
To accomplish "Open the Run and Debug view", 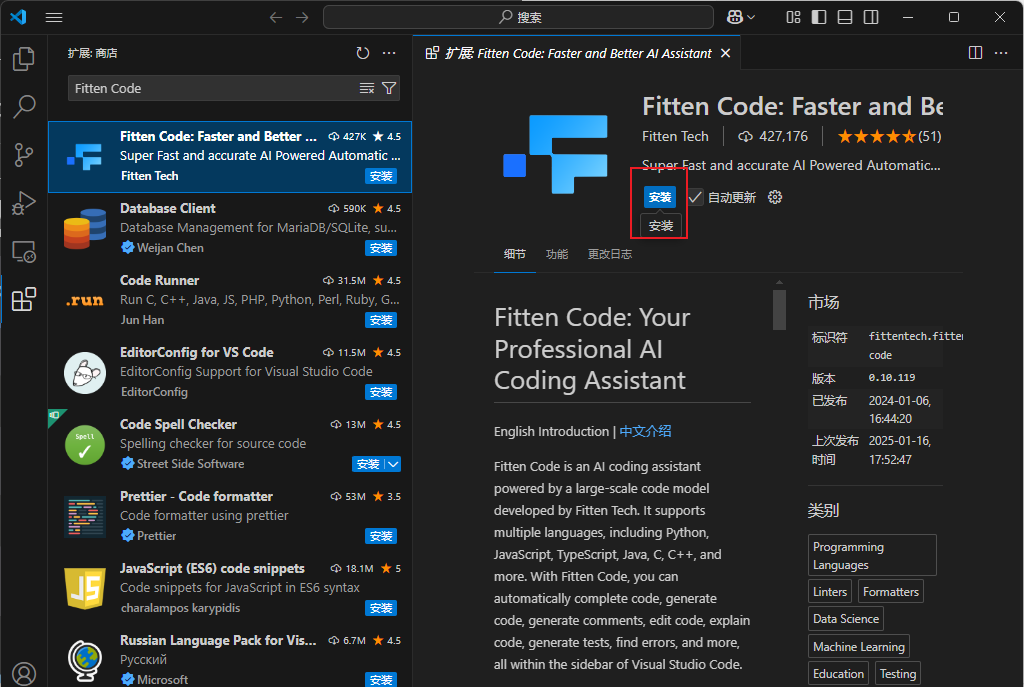I will point(24,203).
